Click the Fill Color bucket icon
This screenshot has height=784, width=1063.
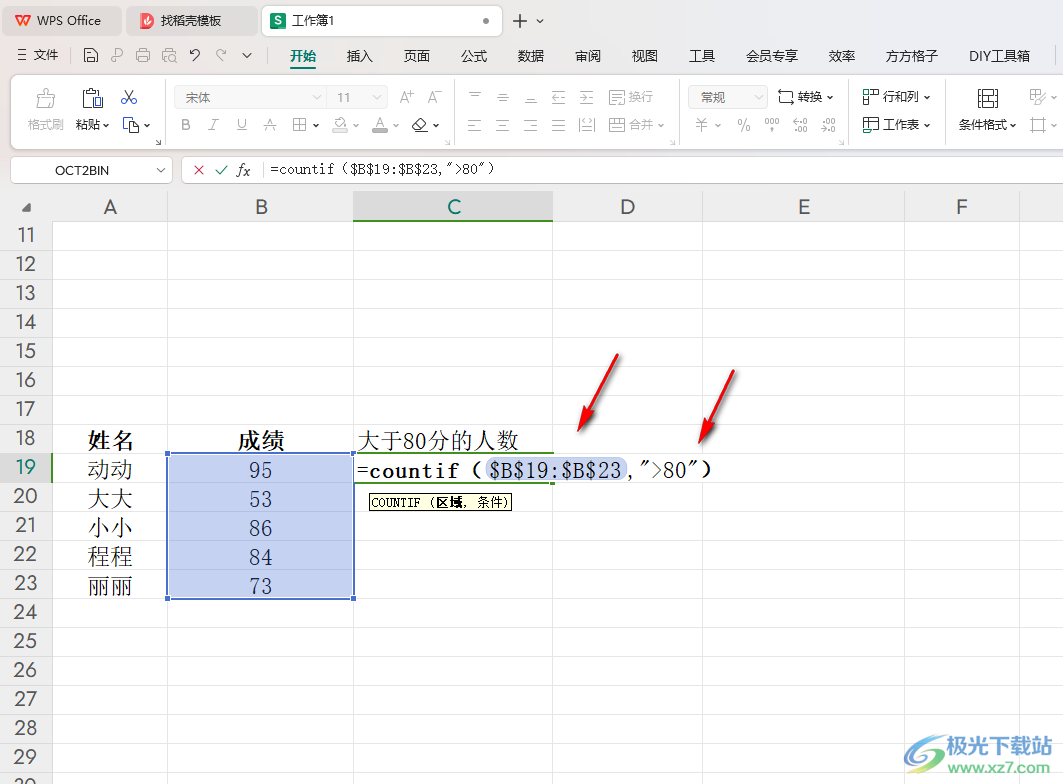(x=340, y=125)
